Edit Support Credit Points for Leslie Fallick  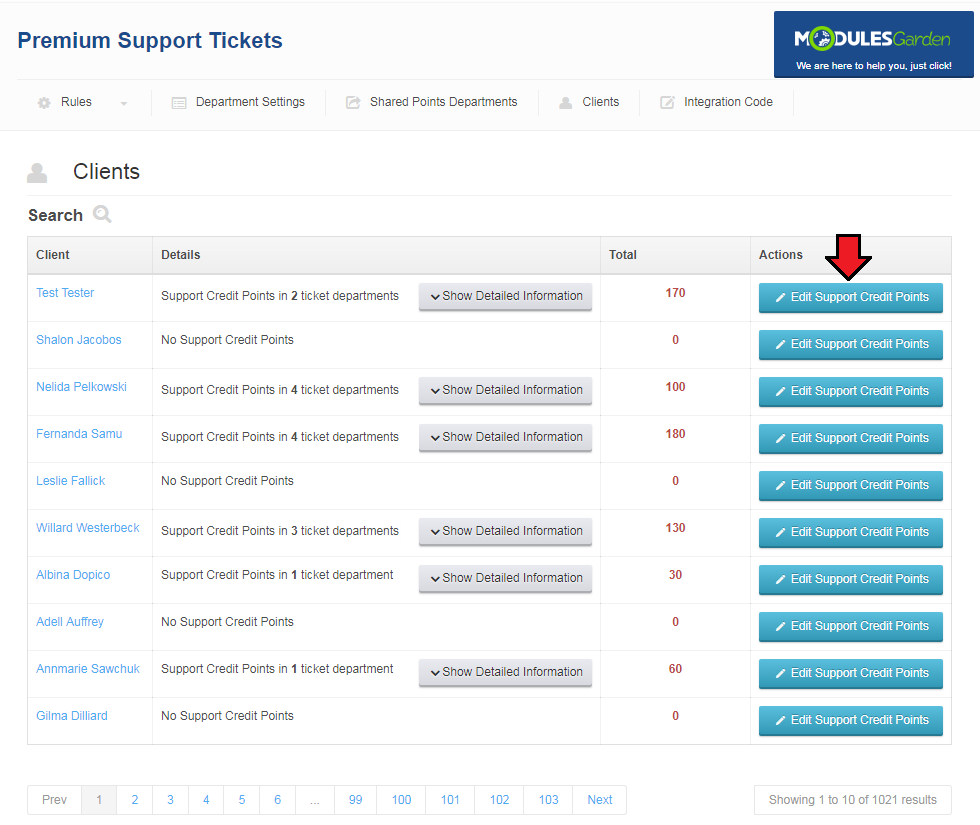click(x=851, y=486)
